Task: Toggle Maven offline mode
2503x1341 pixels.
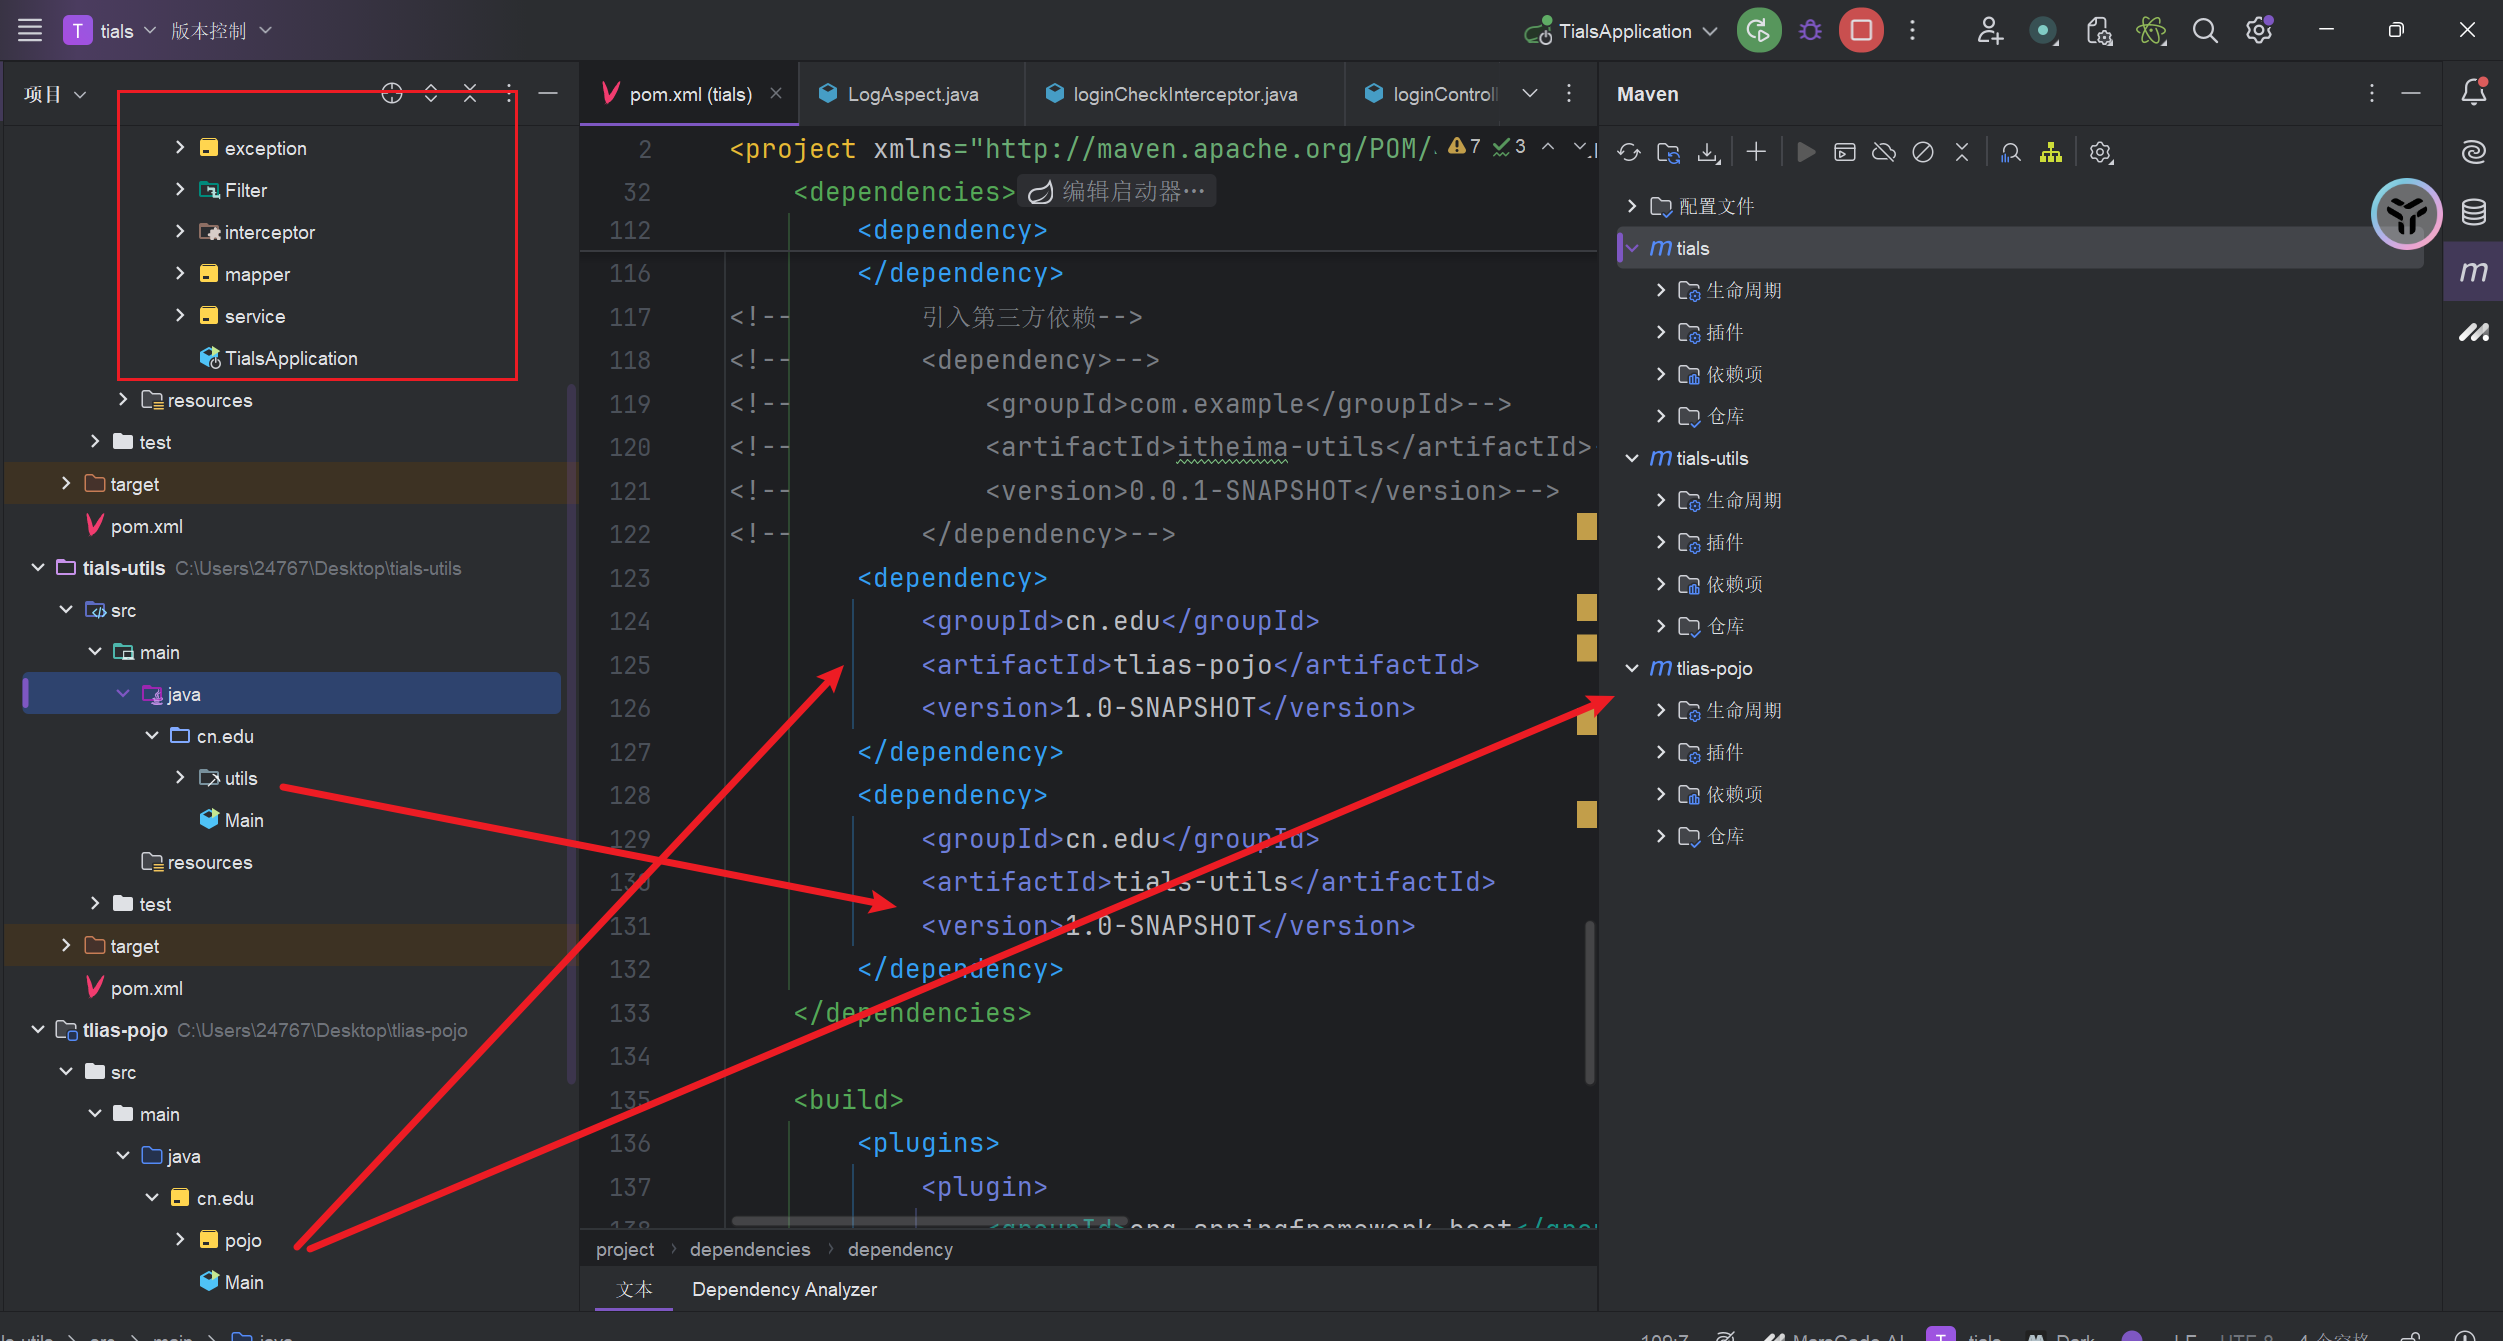Action: [1884, 152]
